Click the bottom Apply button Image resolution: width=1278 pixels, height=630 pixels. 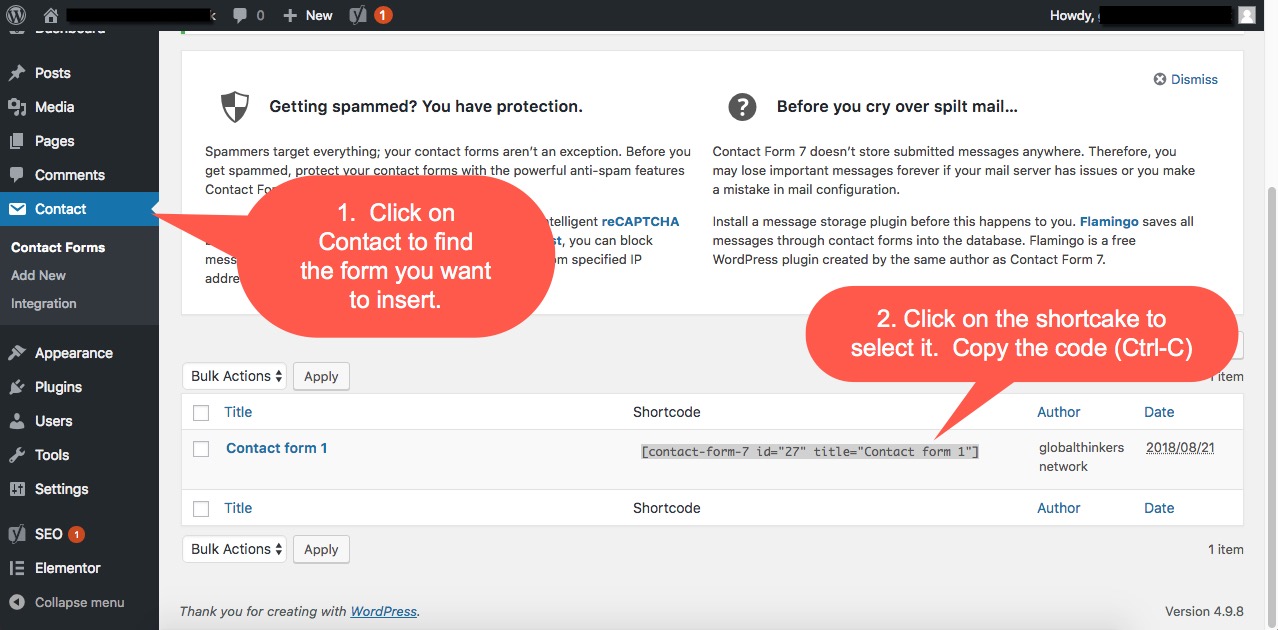(x=321, y=550)
